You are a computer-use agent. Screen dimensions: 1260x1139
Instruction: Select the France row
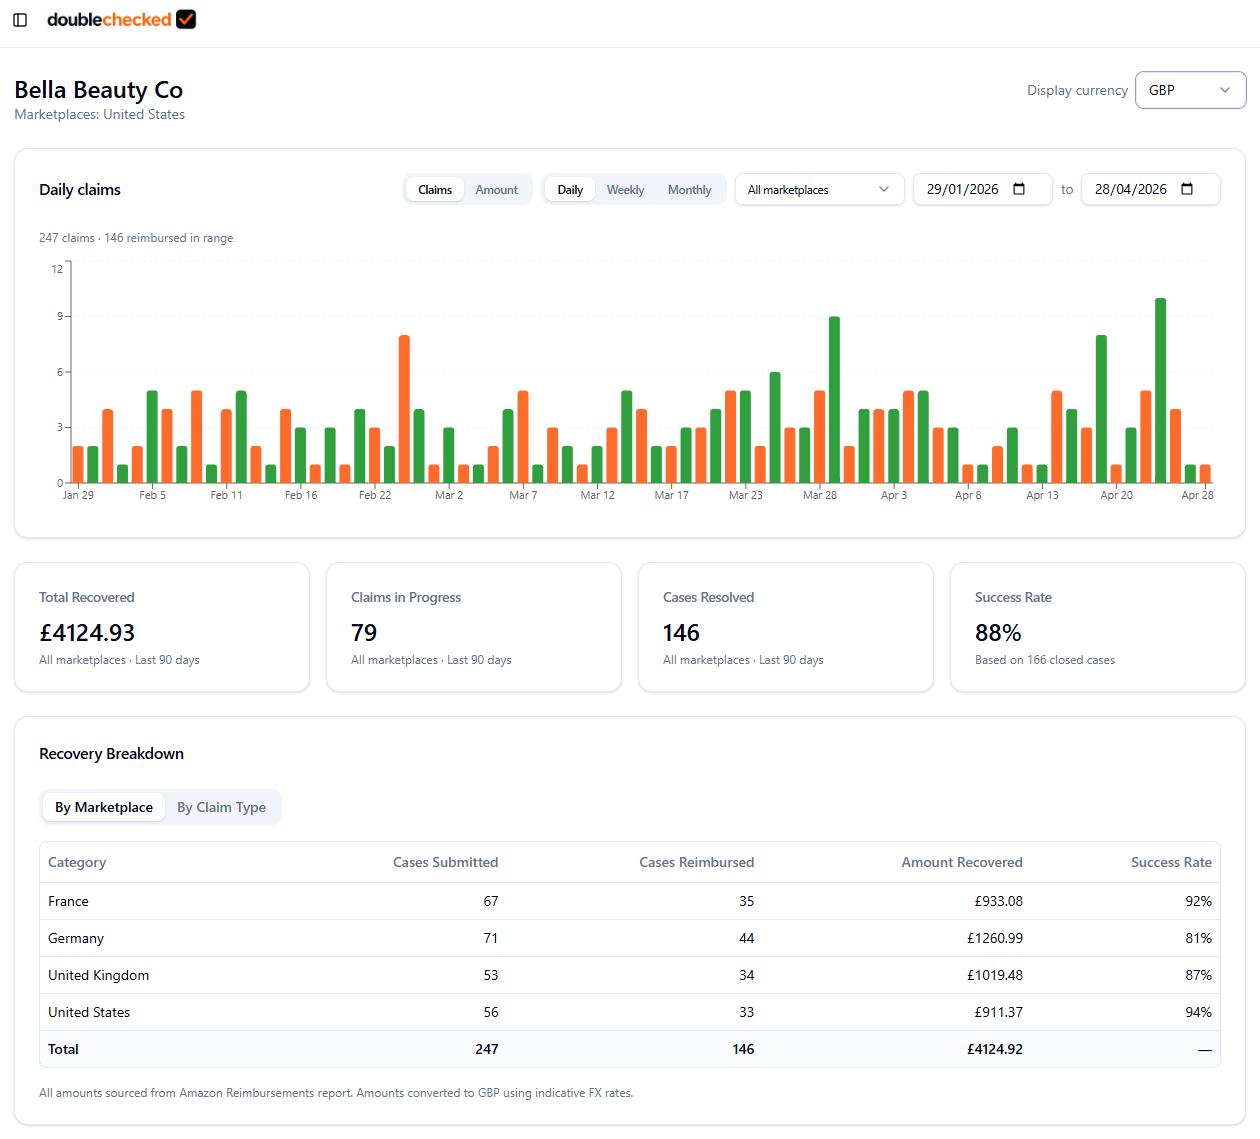630,901
